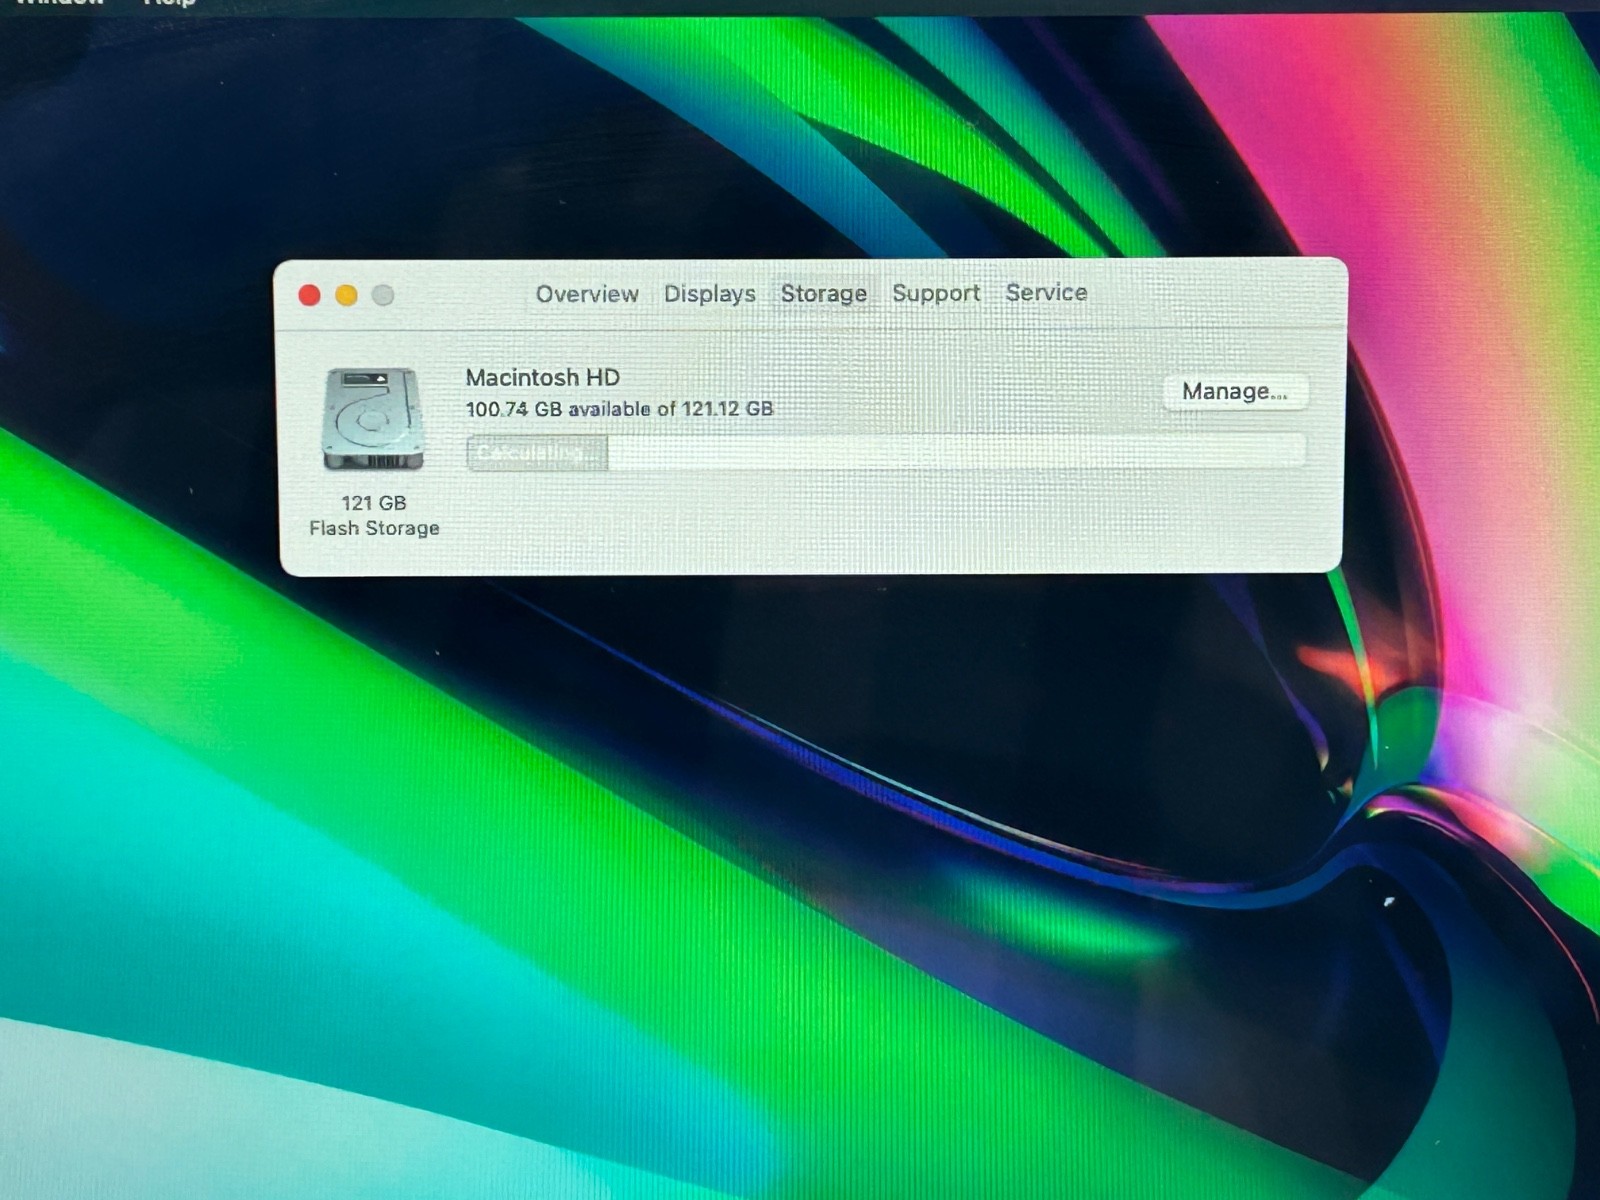Click the Manage... button
The image size is (1600, 1200).
coord(1236,391)
